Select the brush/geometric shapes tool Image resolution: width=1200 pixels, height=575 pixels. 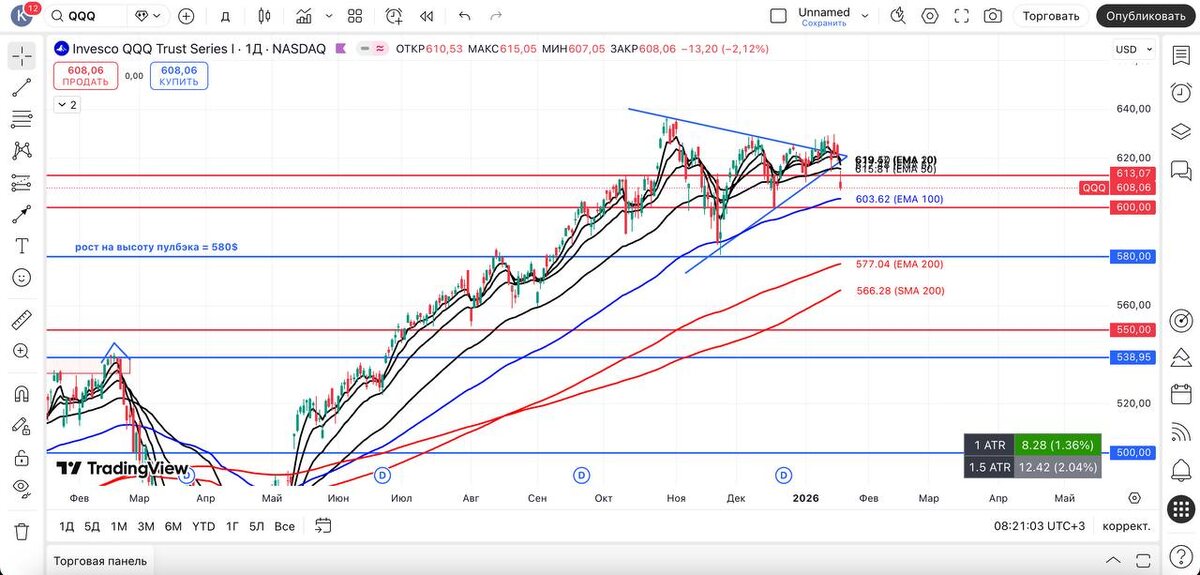21,214
